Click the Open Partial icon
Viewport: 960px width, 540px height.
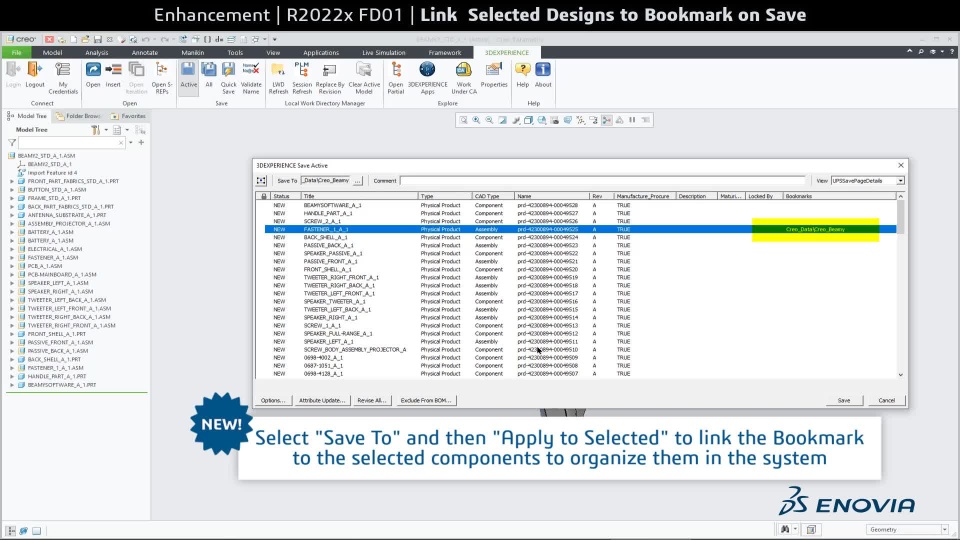[x=396, y=70]
